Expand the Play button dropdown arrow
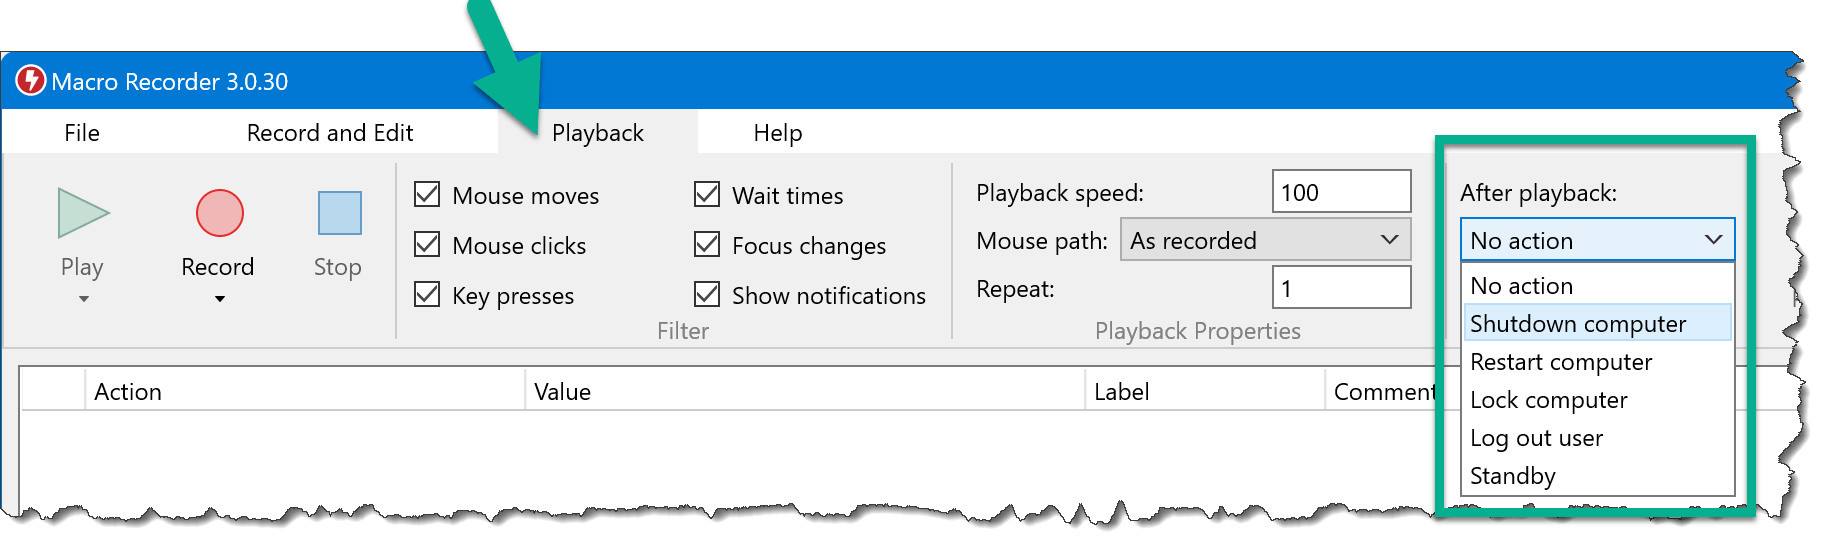 click(84, 299)
